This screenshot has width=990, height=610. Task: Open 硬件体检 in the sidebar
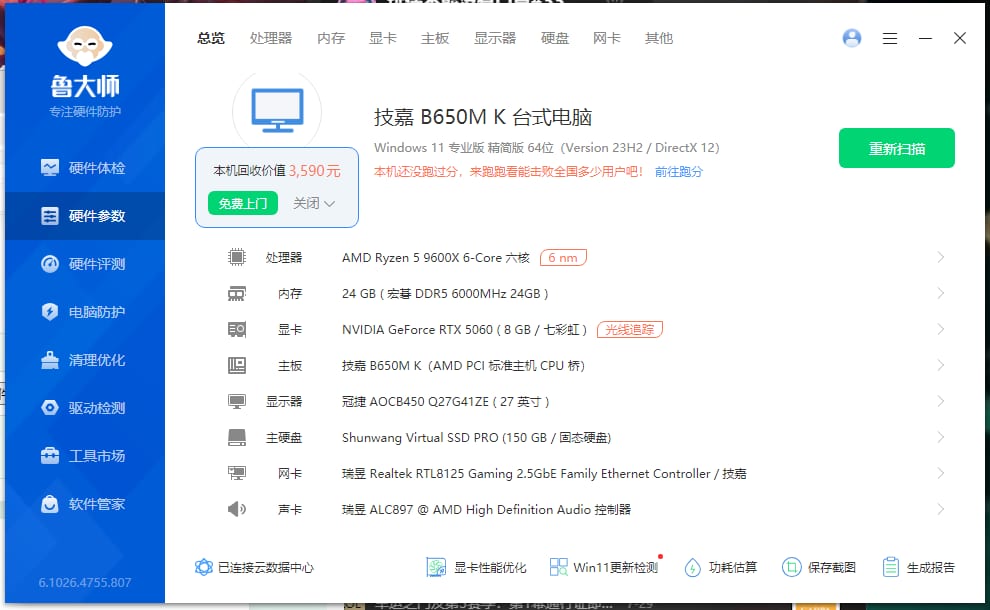point(84,168)
